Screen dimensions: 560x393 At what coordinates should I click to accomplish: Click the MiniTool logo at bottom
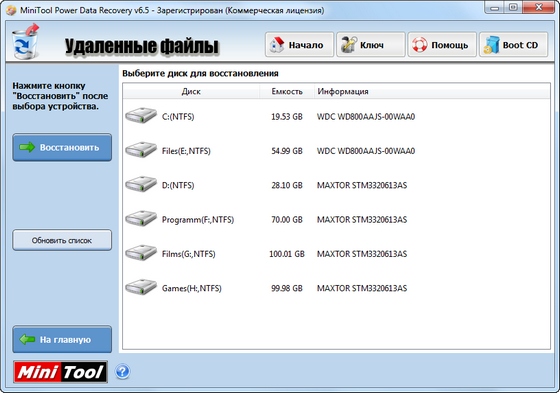[60, 372]
